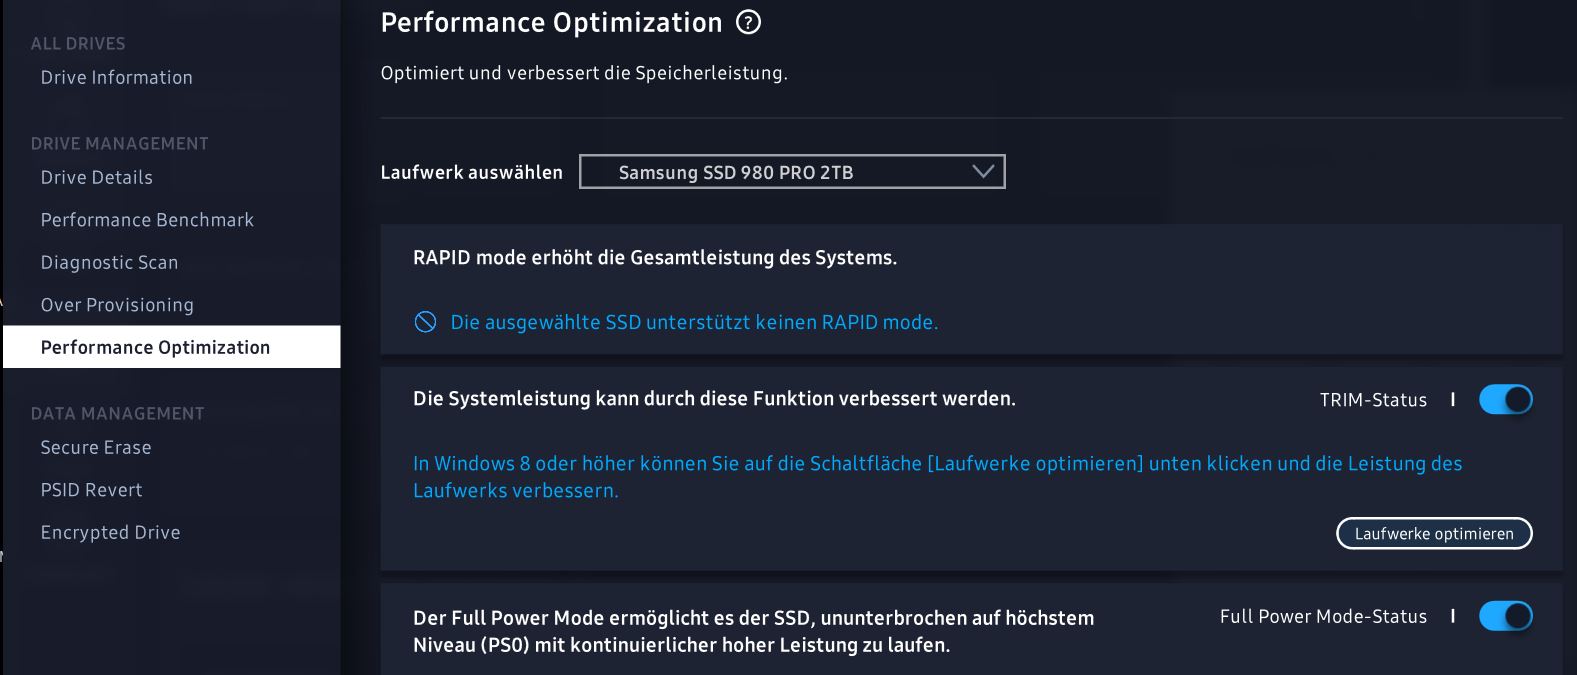Open Diagnostic Scan from the sidebar
Screen dimensions: 1577x675
(109, 262)
